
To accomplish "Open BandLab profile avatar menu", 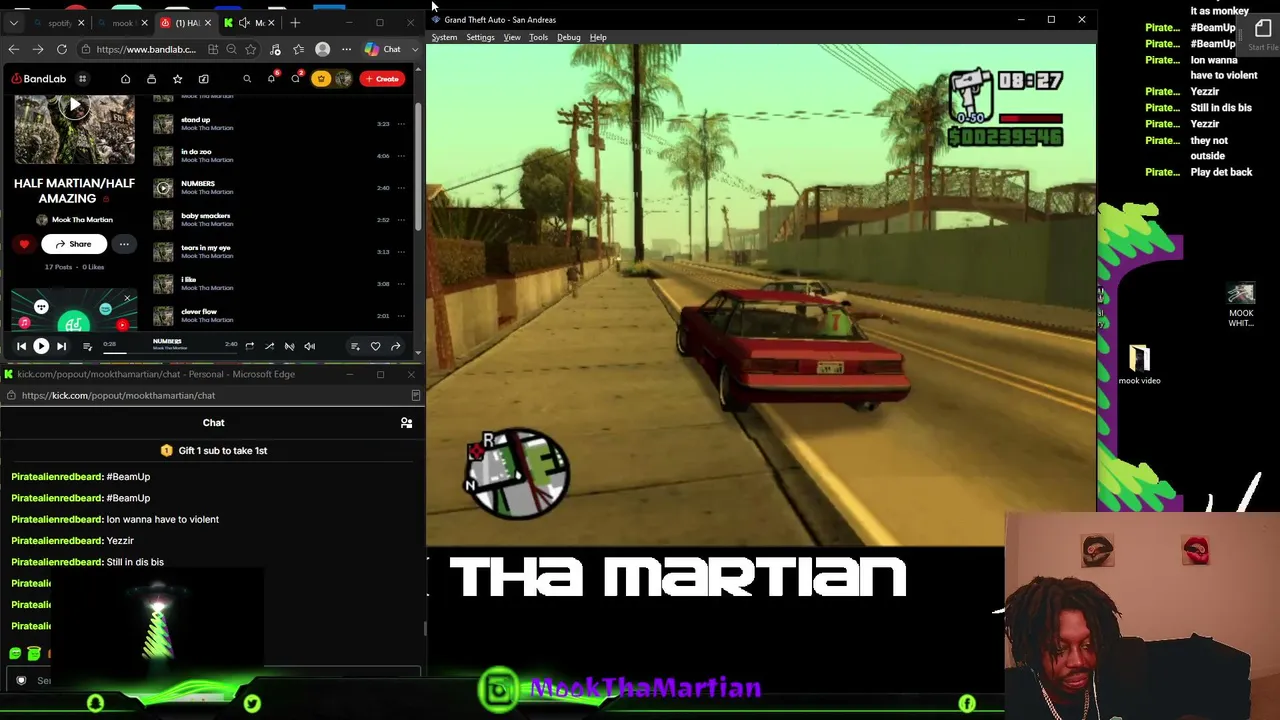I will (343, 79).
